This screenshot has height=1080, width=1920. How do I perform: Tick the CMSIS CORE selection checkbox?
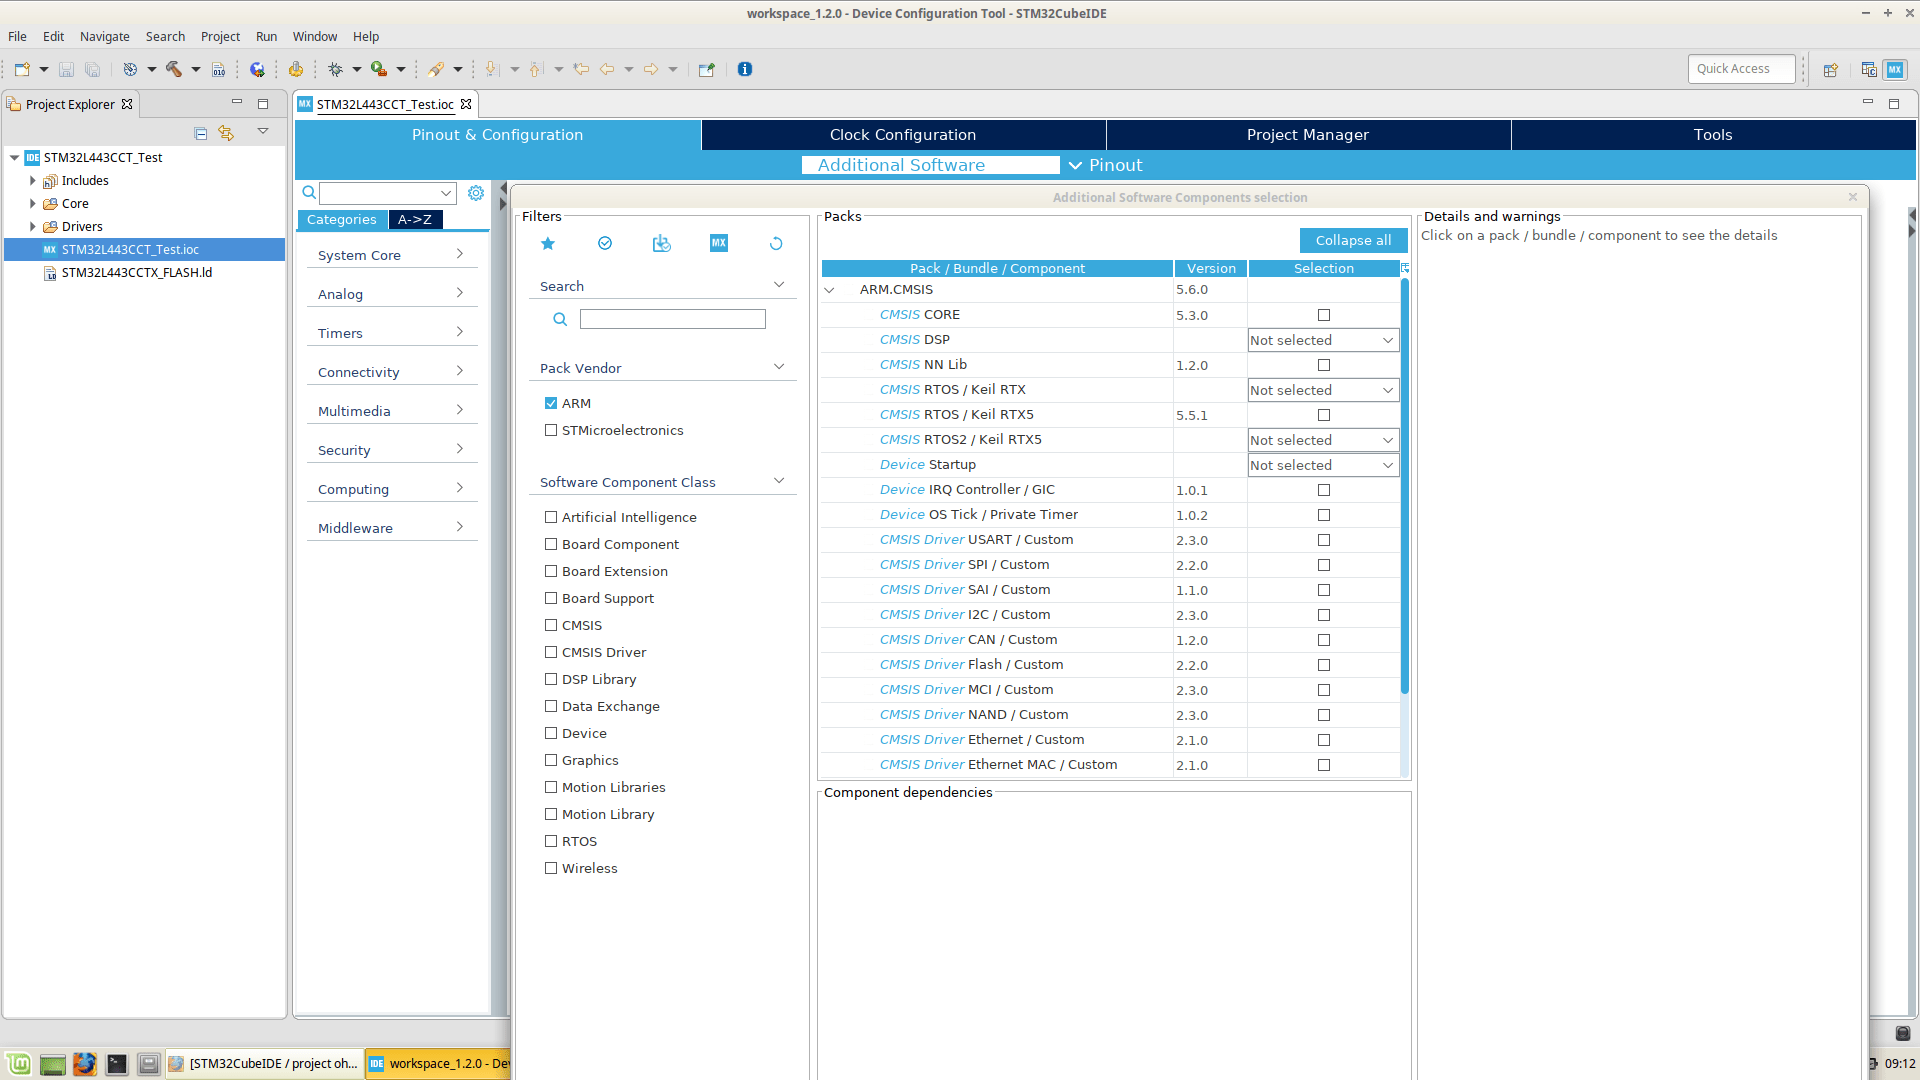click(1324, 315)
